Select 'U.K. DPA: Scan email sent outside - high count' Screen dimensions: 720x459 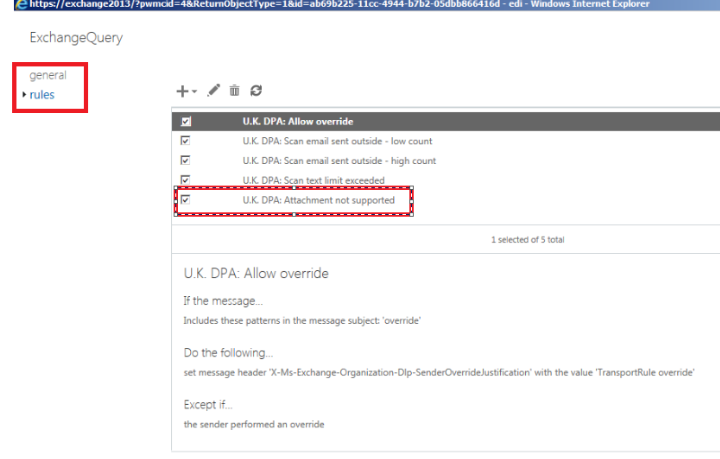point(339,161)
